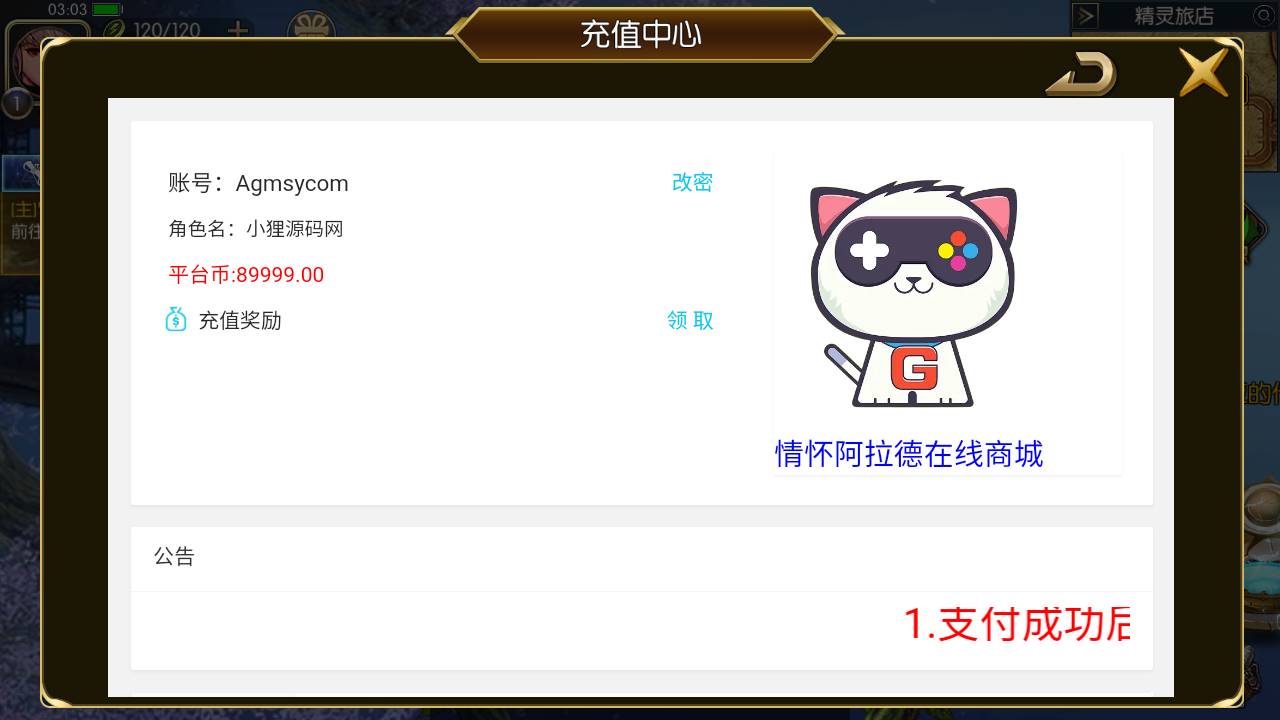The image size is (1280, 720).
Task: Click the gift box icon in top bar
Action: coord(312,27)
